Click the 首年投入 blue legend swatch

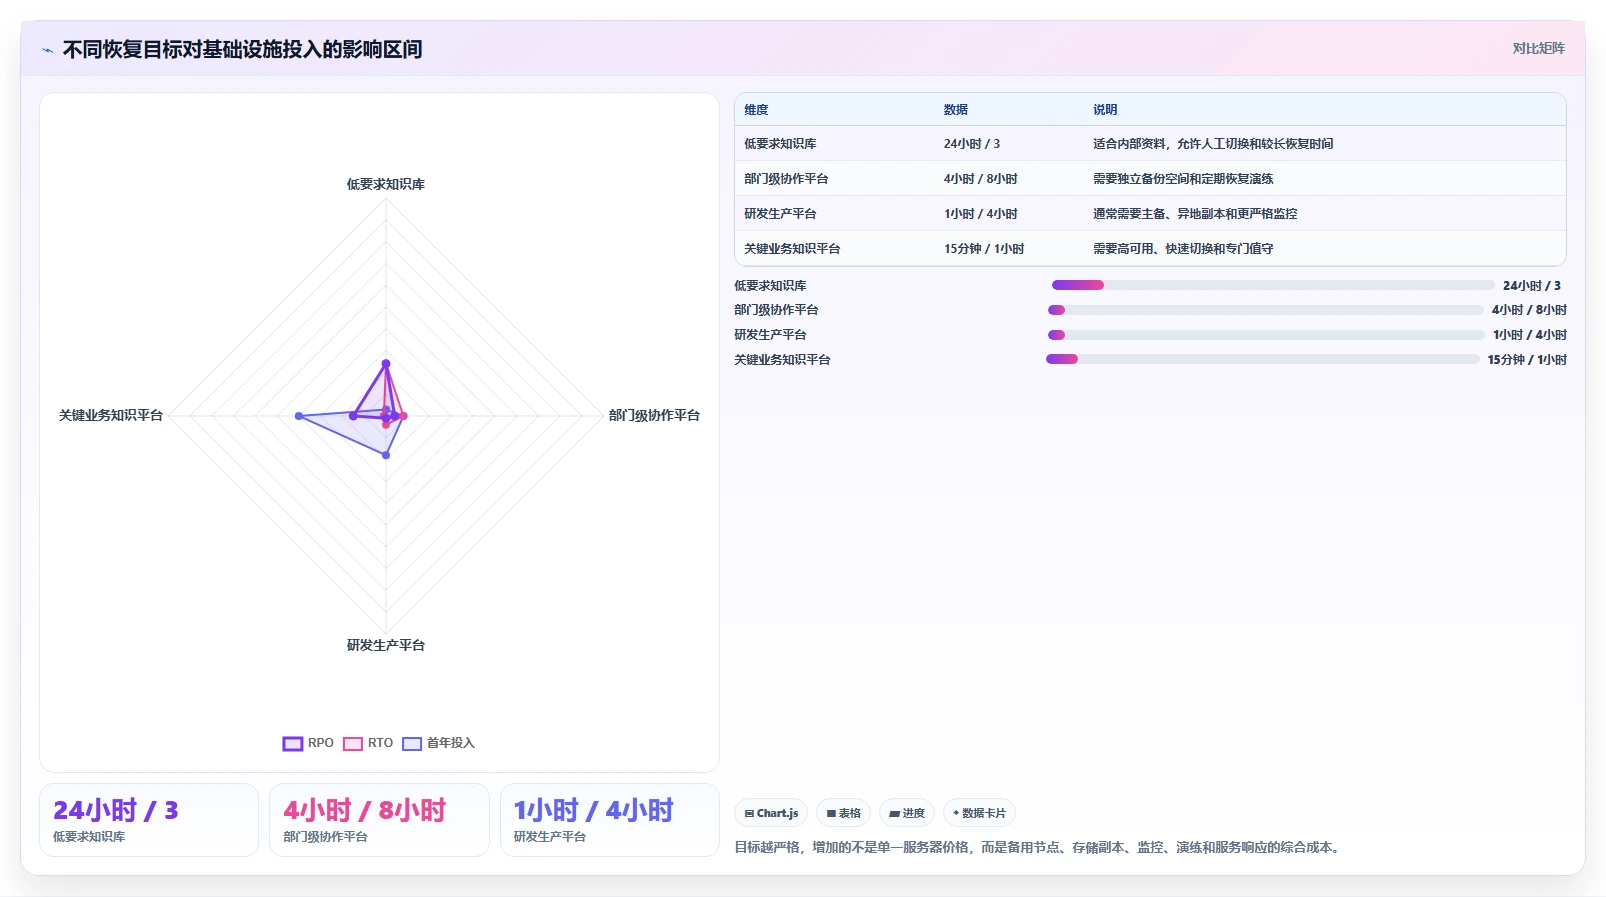(x=412, y=743)
